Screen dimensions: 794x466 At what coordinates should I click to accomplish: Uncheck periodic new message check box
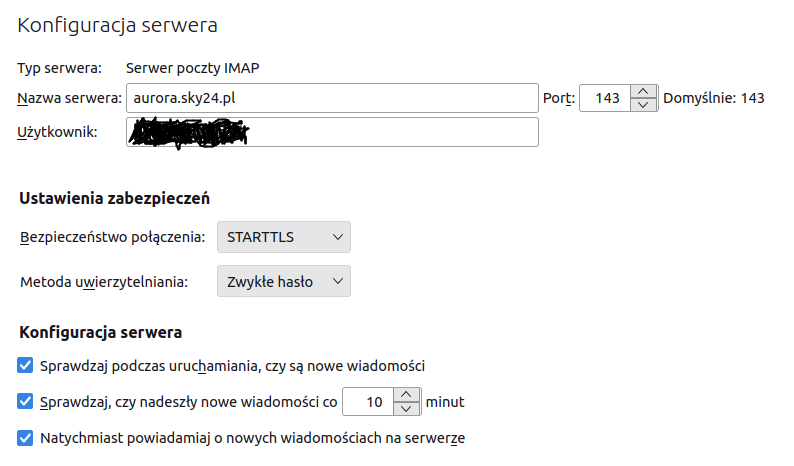pyautogui.click(x=26, y=402)
